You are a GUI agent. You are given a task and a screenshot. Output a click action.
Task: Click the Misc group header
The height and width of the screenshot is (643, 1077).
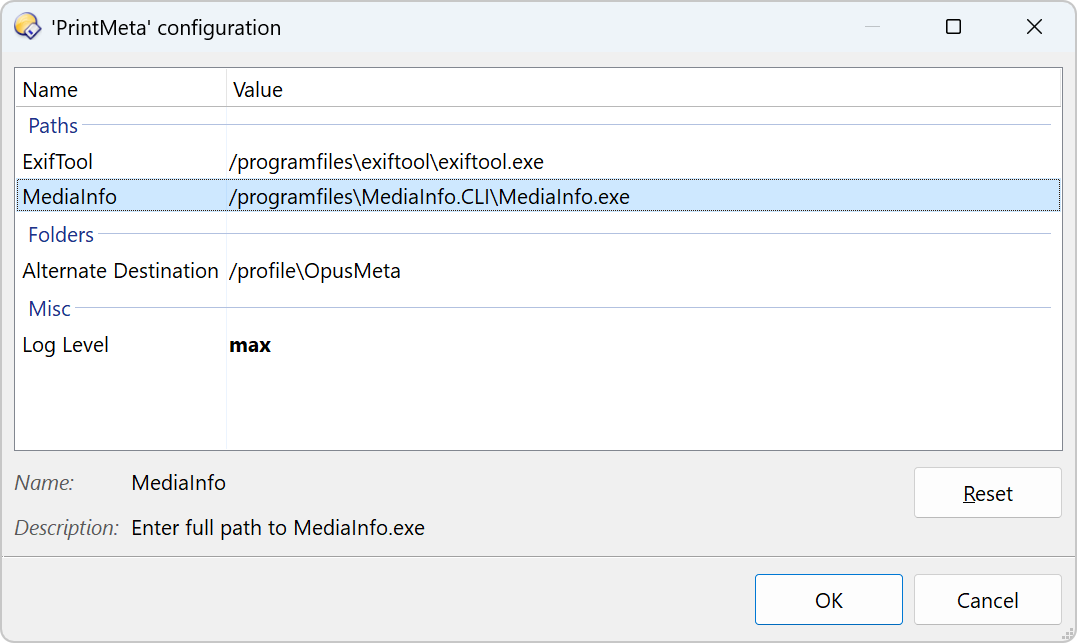50,309
